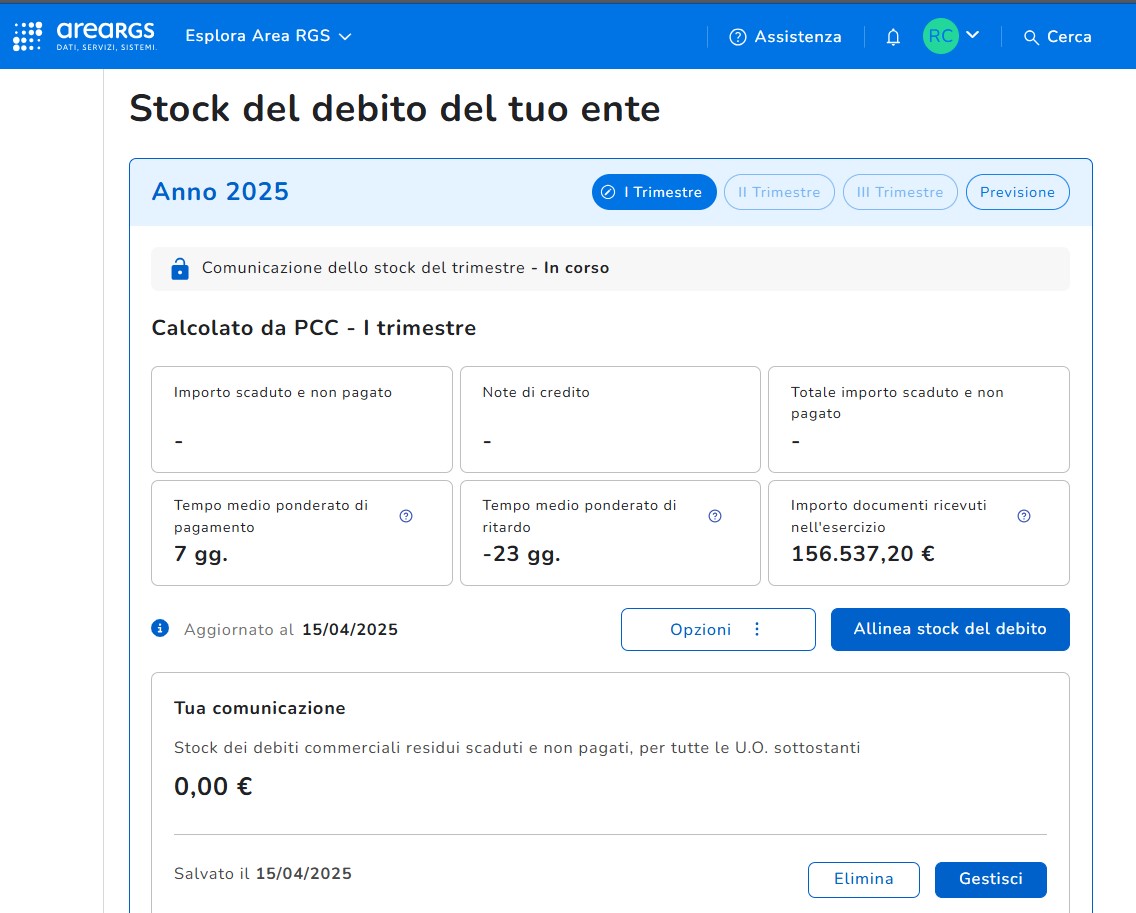This screenshot has height=913, width=1136.
Task: Click the Importo scaduto e non pagato card
Action: coord(301,419)
